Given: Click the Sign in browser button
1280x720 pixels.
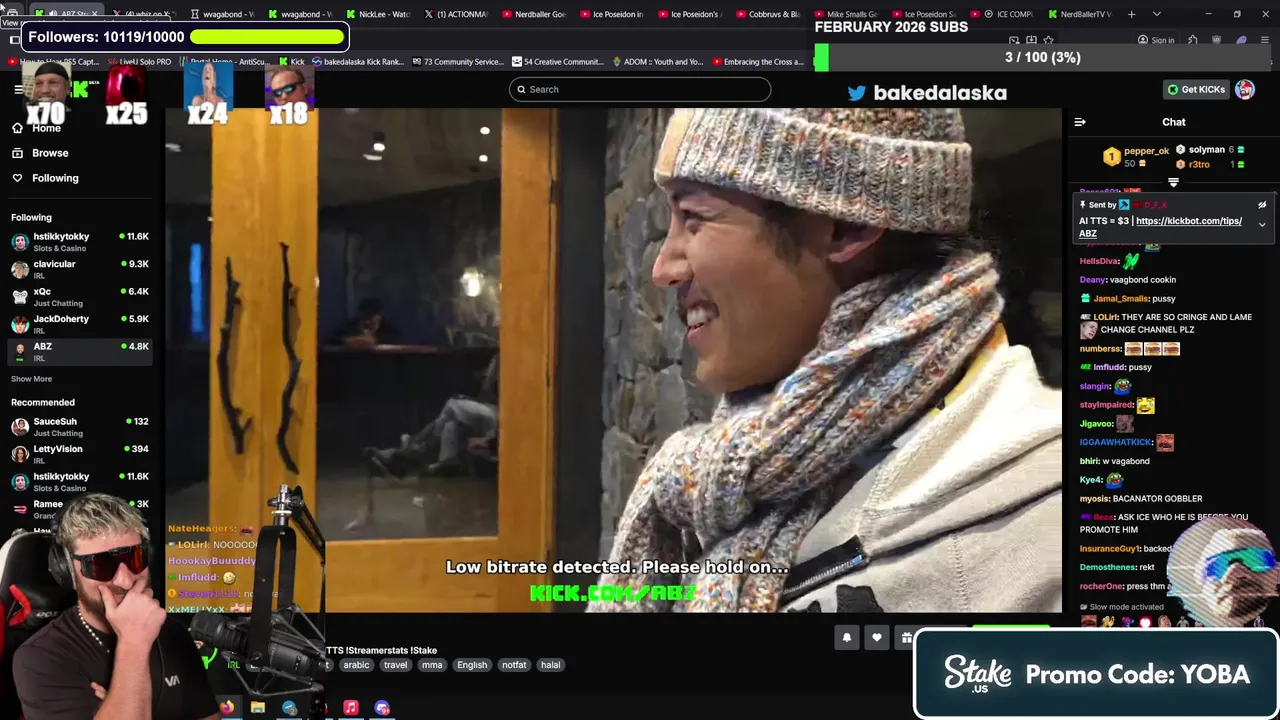Looking at the screenshot, I should point(1156,40).
